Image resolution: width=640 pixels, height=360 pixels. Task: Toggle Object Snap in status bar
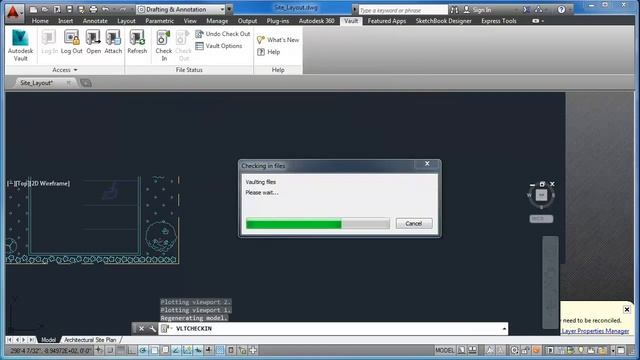pyautogui.click(x=154, y=350)
